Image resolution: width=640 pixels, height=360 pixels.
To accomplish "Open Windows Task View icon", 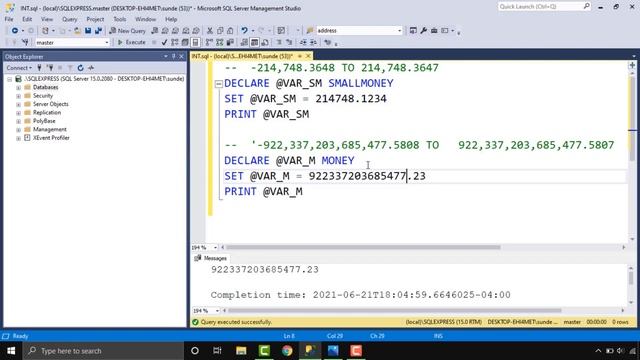I will (x=217, y=351).
